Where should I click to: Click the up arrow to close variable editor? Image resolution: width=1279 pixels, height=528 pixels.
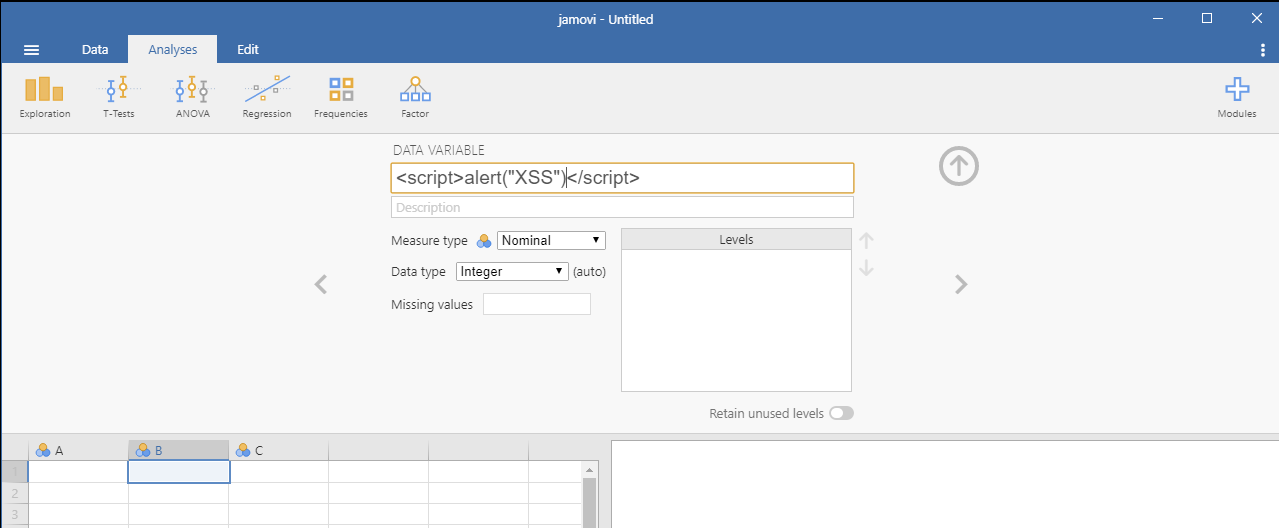point(958,167)
